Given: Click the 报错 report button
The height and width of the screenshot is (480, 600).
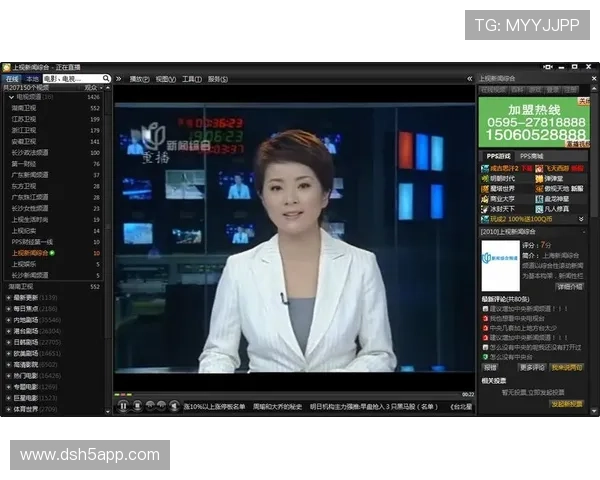Looking at the screenshot, I should [x=490, y=367].
